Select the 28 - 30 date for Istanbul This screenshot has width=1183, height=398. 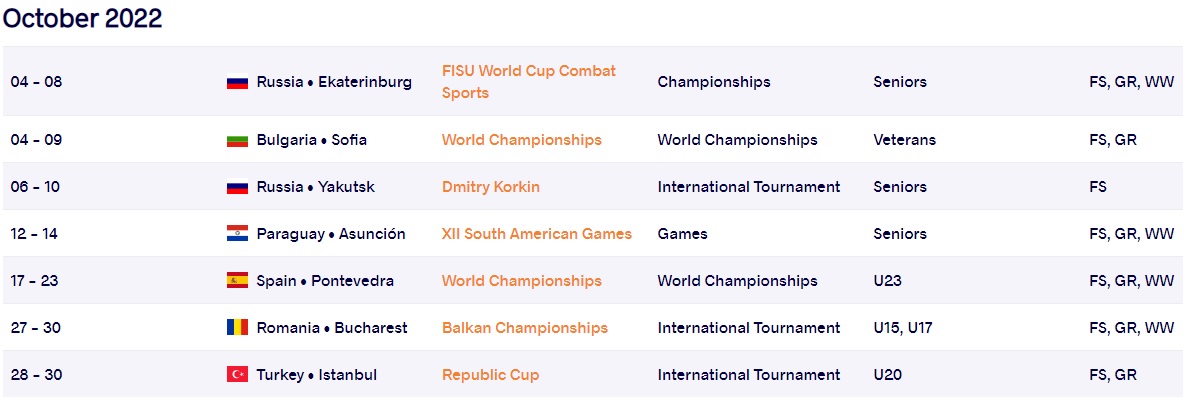click(x=35, y=375)
